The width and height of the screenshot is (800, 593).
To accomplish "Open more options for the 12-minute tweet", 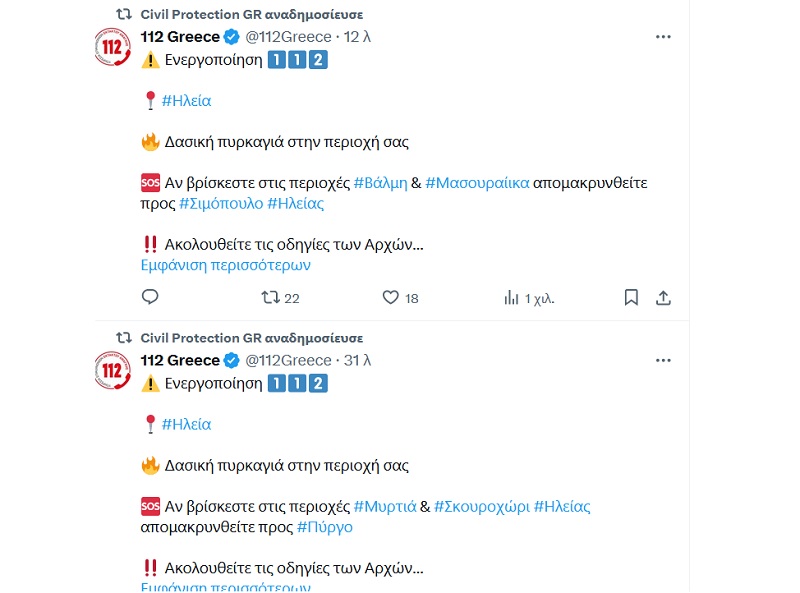I will point(662,37).
